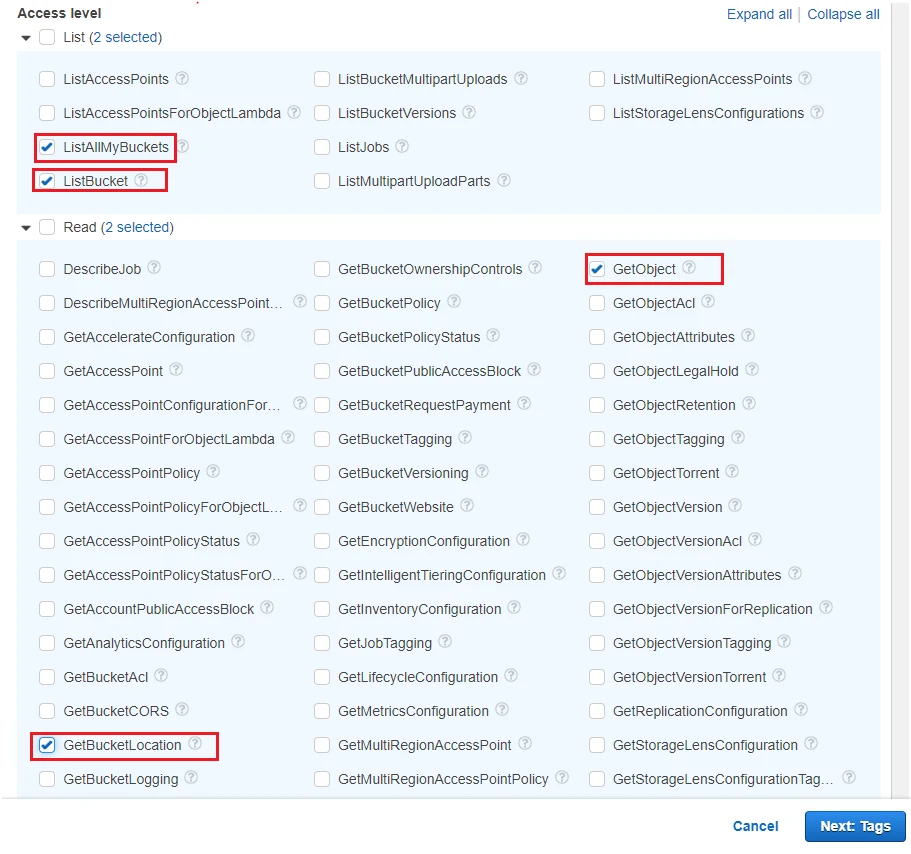Click the GetMetricsConfiguration label

(x=413, y=711)
